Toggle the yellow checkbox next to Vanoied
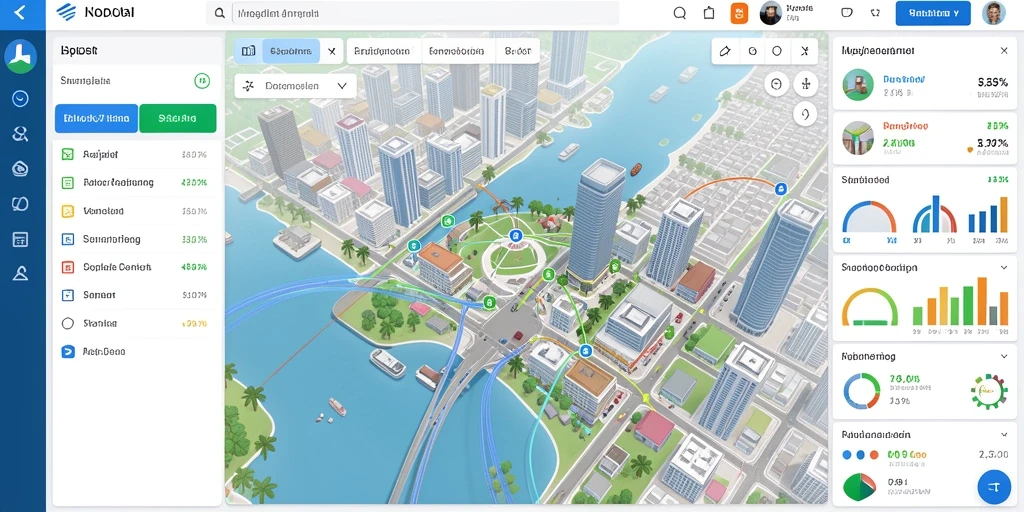 pyautogui.click(x=67, y=211)
